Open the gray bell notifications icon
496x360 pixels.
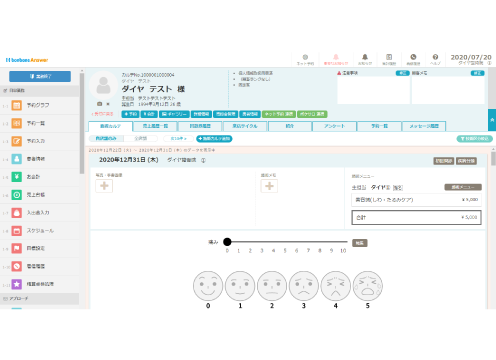coord(365,57)
